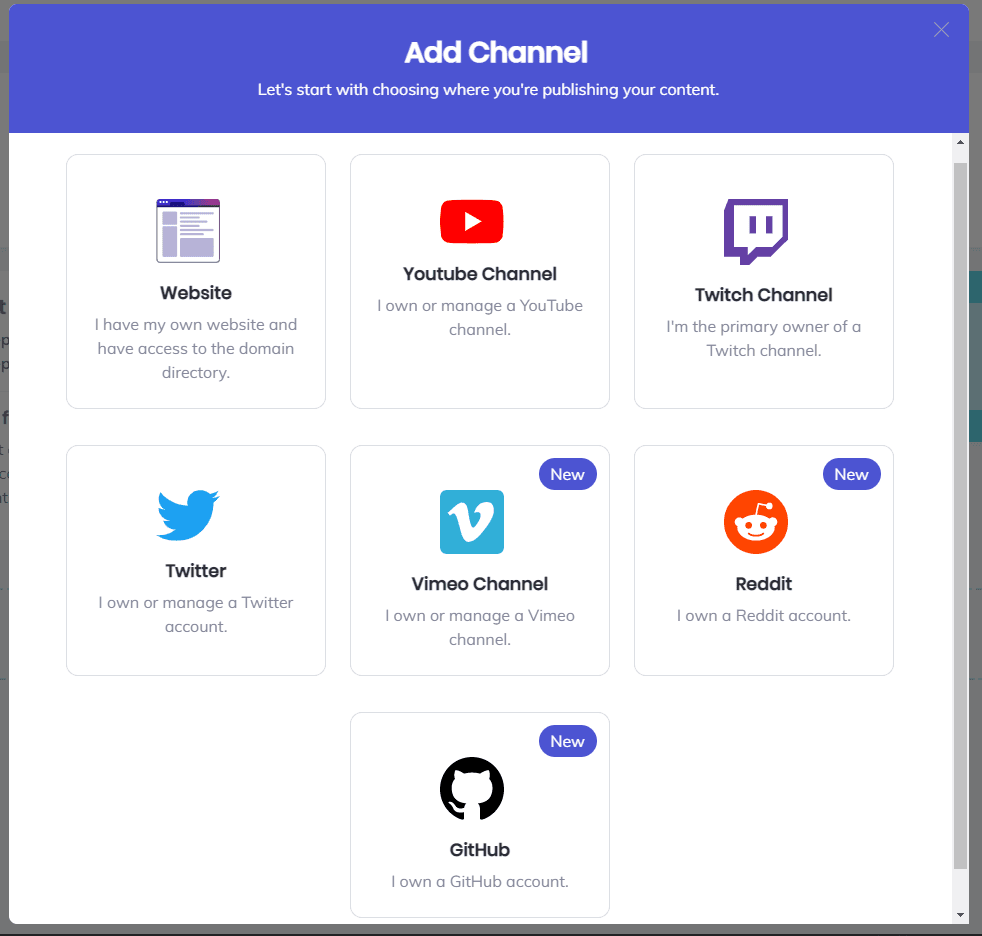
Task: Select the Website card title
Action: point(196,293)
